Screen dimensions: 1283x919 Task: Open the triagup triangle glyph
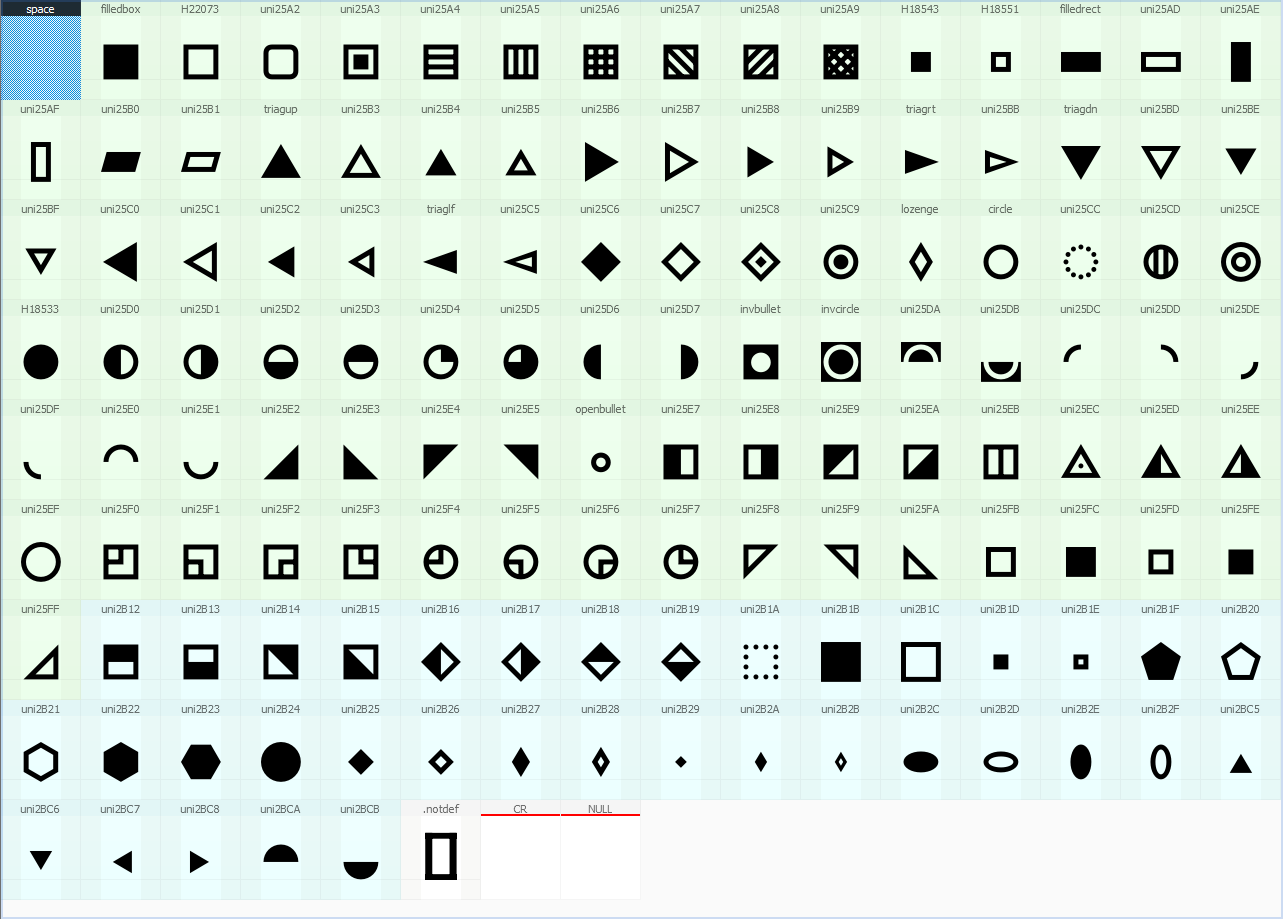click(280, 161)
